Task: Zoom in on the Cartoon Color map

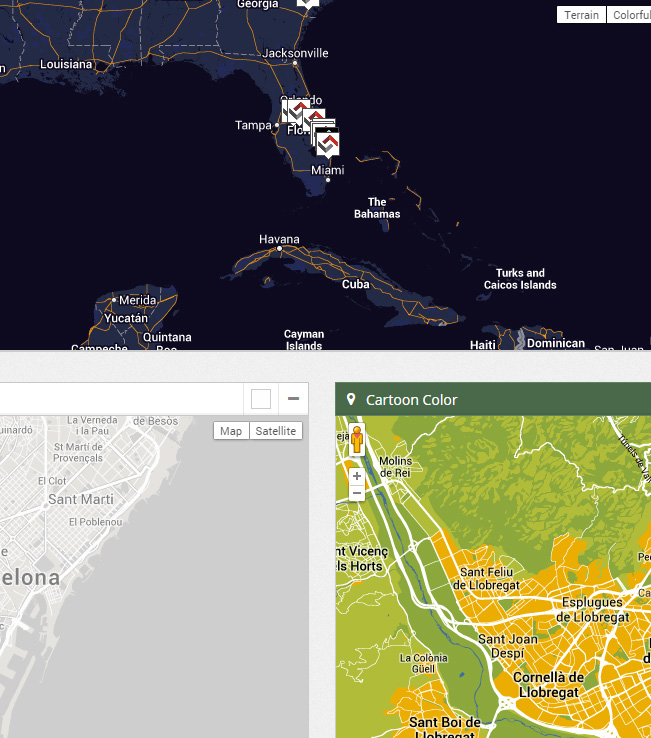Action: pyautogui.click(x=357, y=476)
